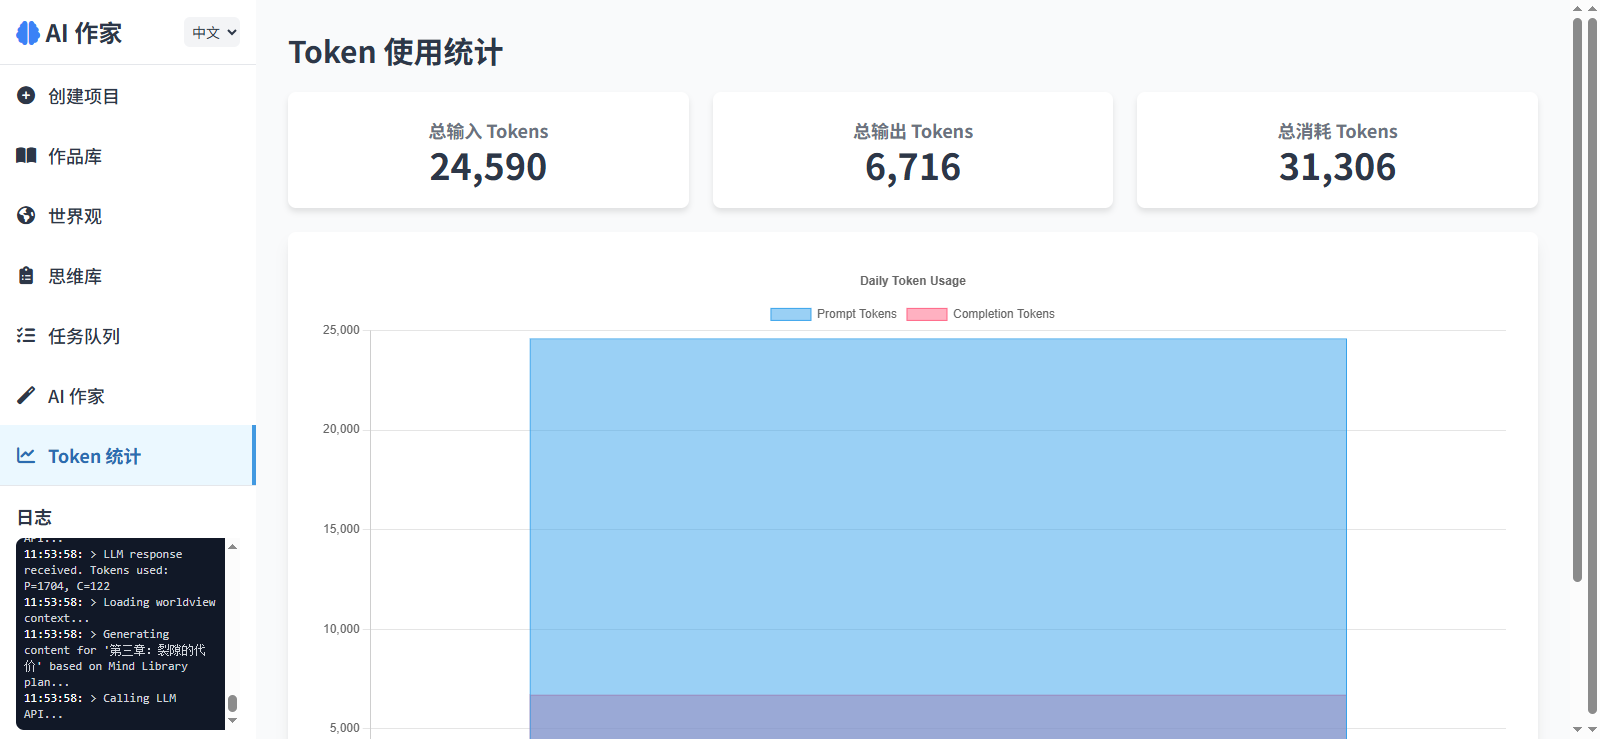1600x739 pixels.
Task: Click the task list icon beside 任务队列
Action: (26, 335)
